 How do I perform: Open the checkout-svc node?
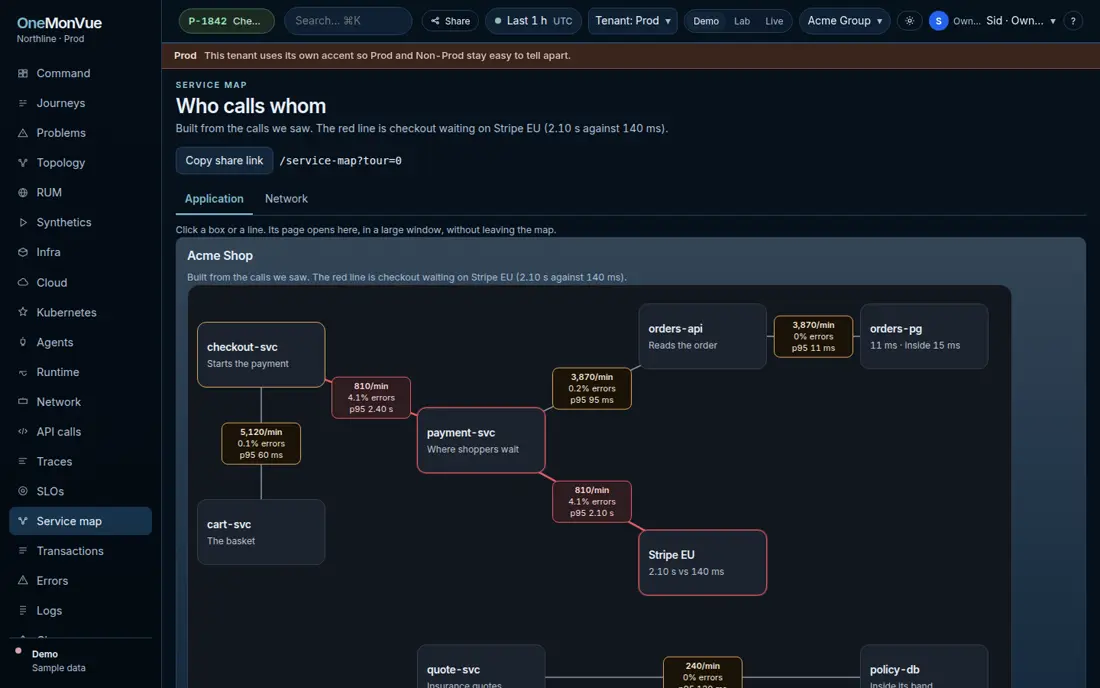click(x=261, y=355)
